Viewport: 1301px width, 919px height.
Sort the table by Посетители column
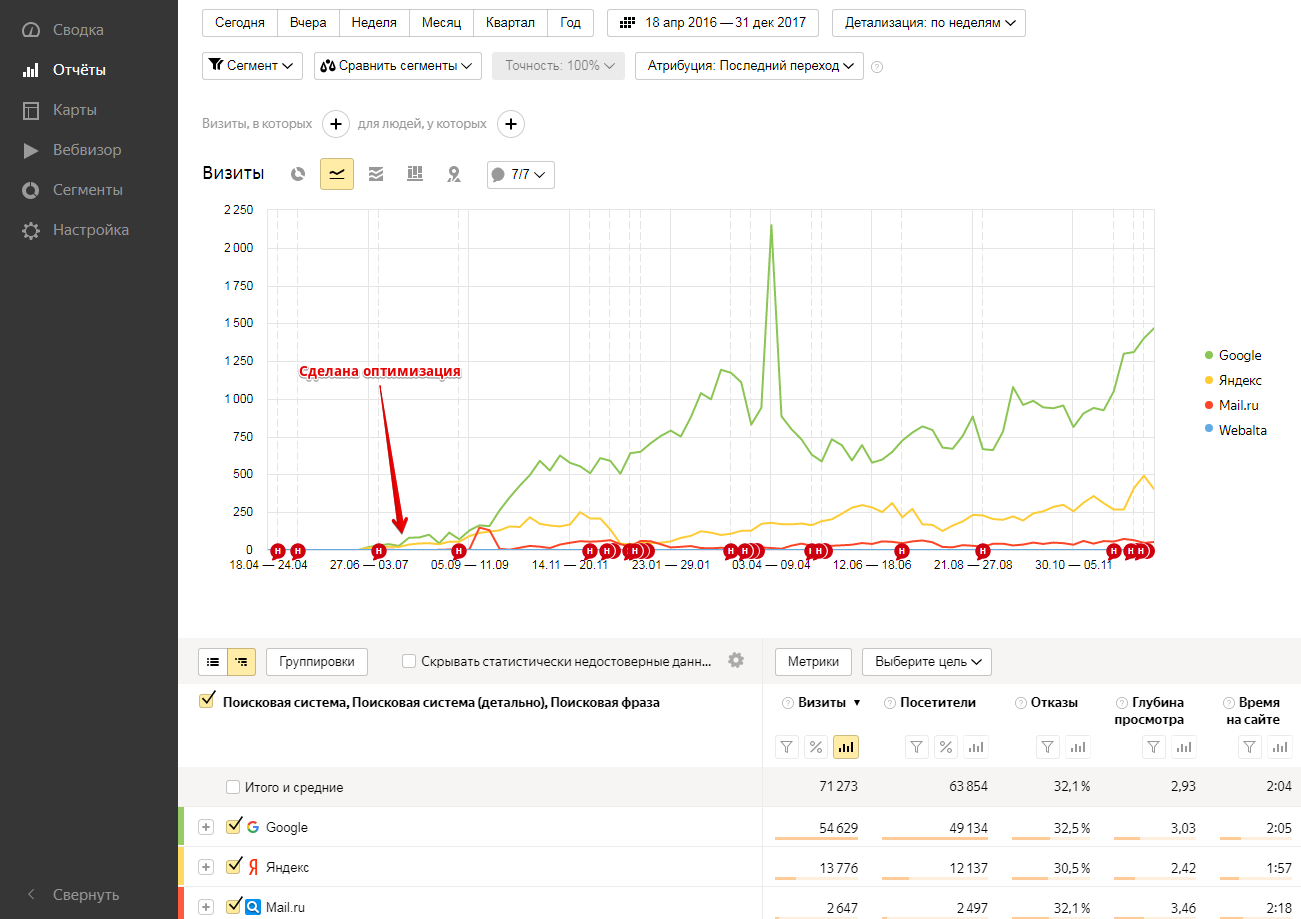938,702
